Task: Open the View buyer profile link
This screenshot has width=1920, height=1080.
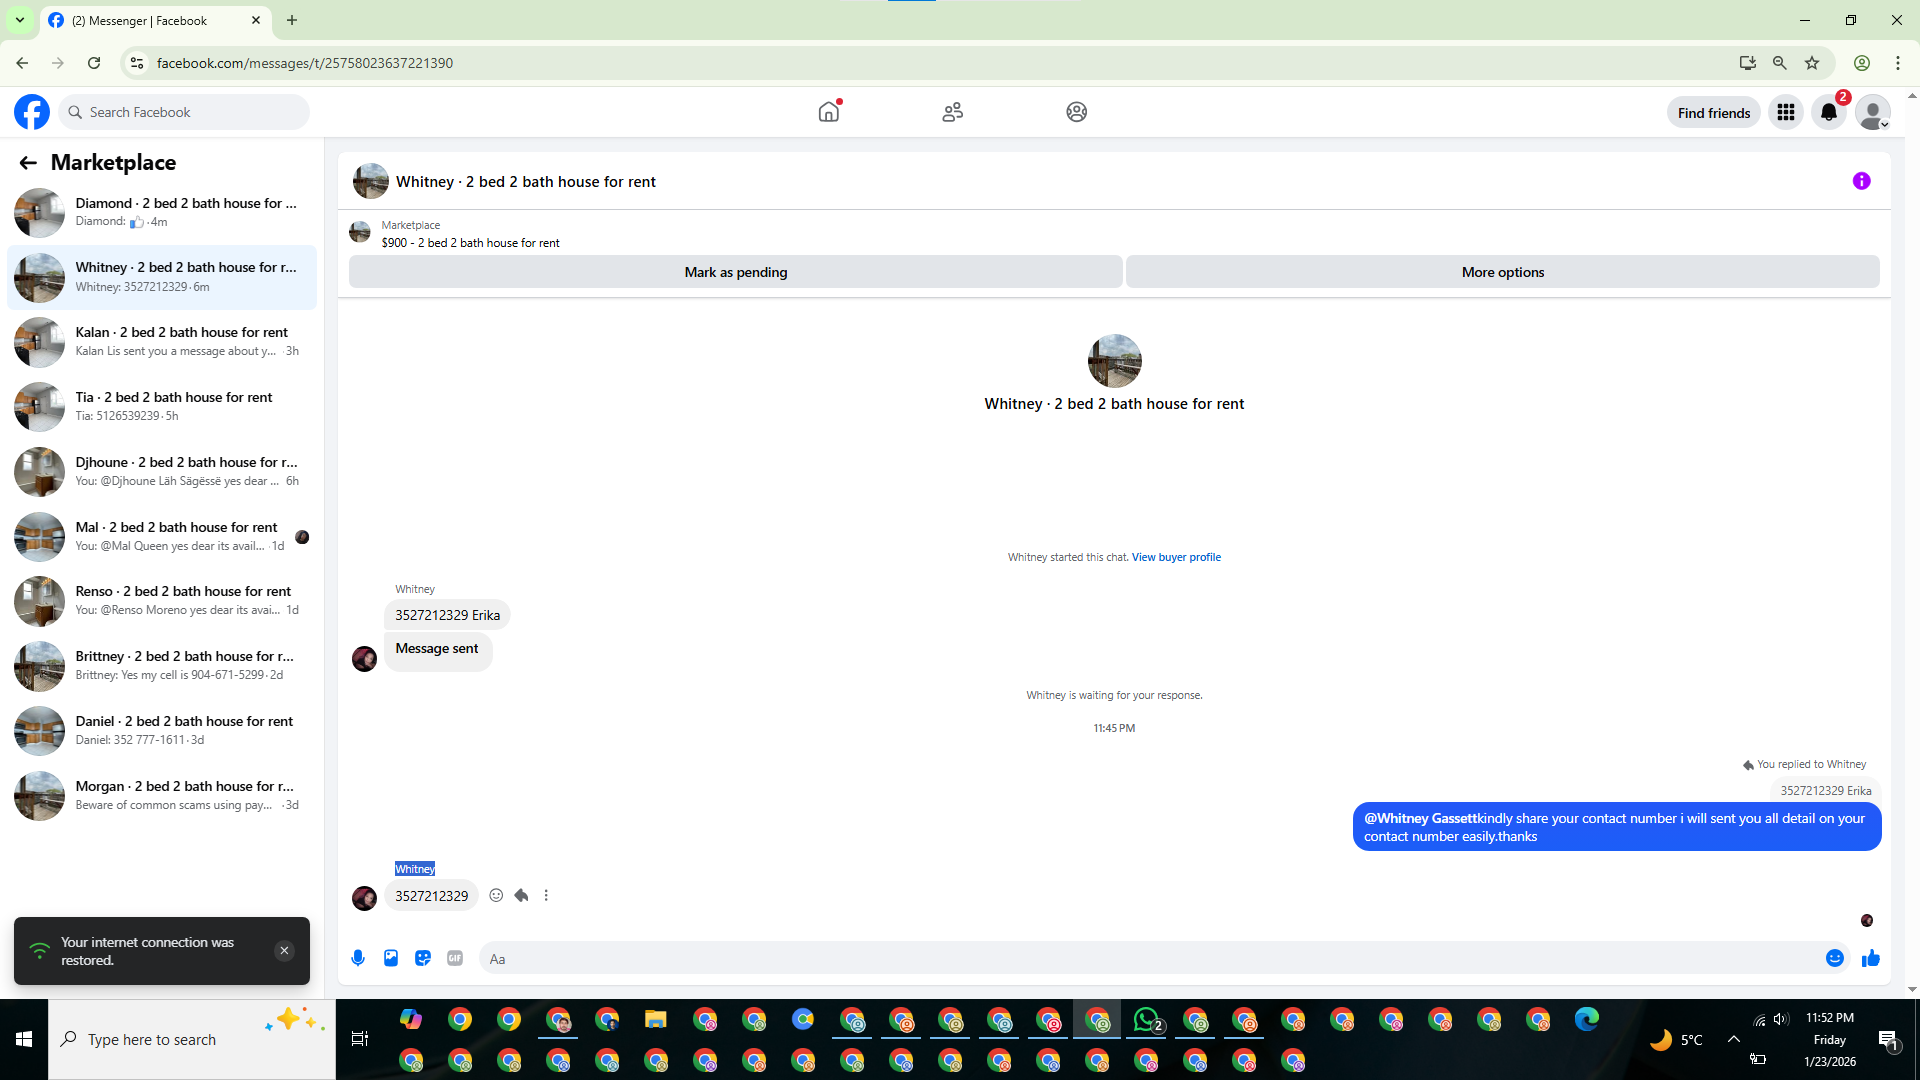Action: pyautogui.click(x=1176, y=557)
